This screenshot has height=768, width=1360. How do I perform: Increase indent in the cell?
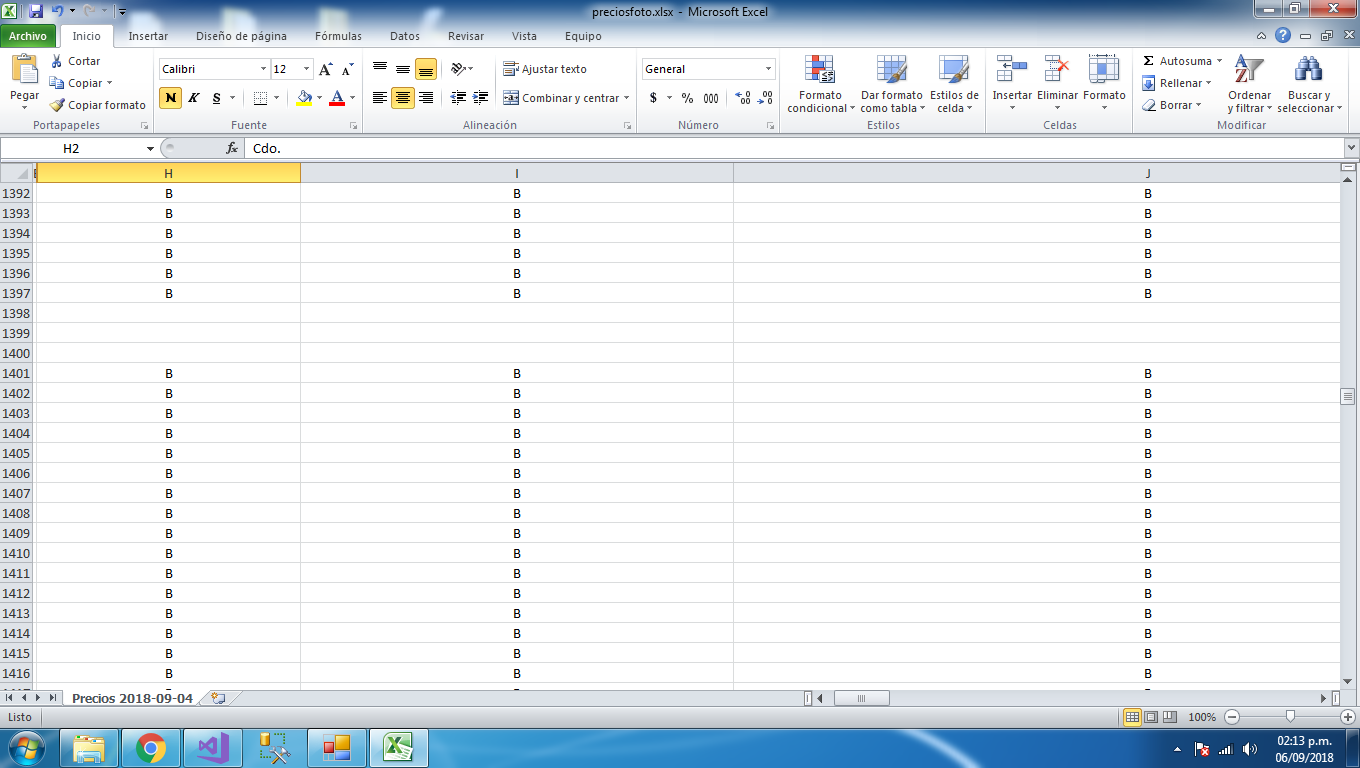[481, 98]
